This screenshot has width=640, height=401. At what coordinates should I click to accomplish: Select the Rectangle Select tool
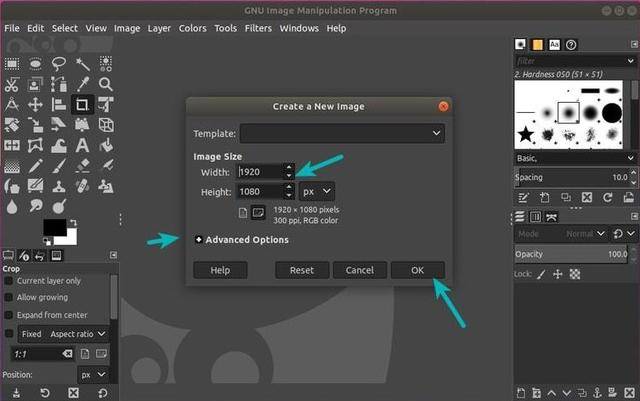coord(12,64)
